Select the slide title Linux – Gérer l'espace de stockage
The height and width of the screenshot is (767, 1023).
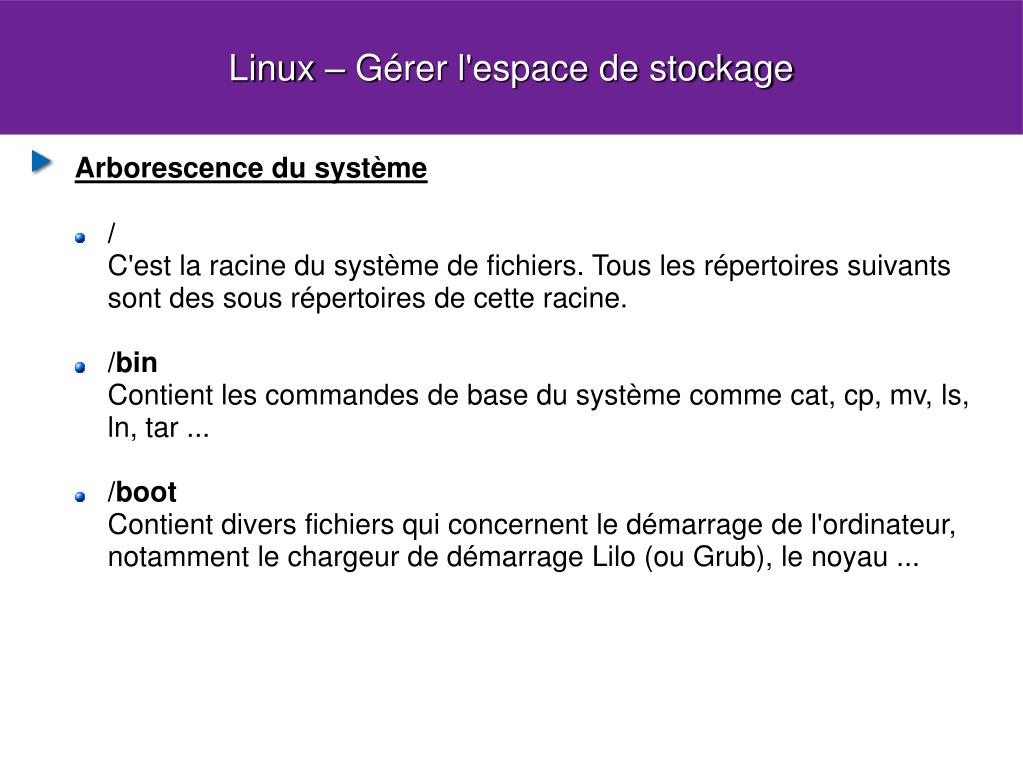click(x=511, y=69)
